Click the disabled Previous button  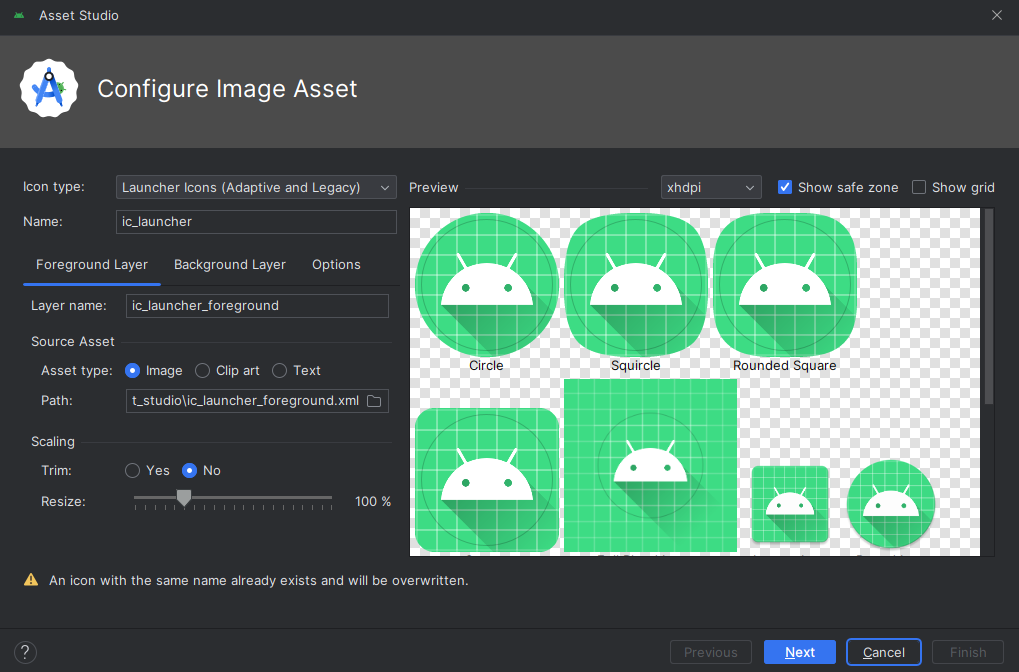click(711, 652)
